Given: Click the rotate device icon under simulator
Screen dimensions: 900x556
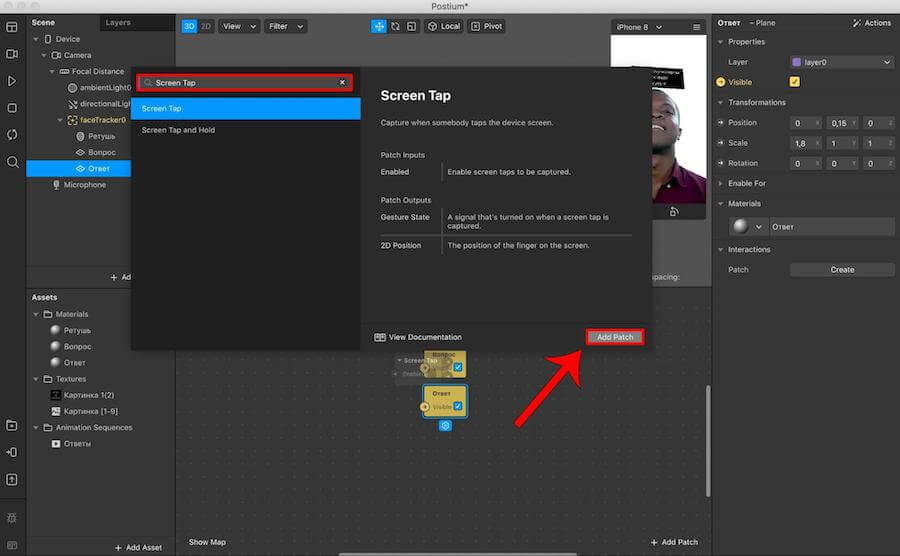Looking at the screenshot, I should pos(675,211).
